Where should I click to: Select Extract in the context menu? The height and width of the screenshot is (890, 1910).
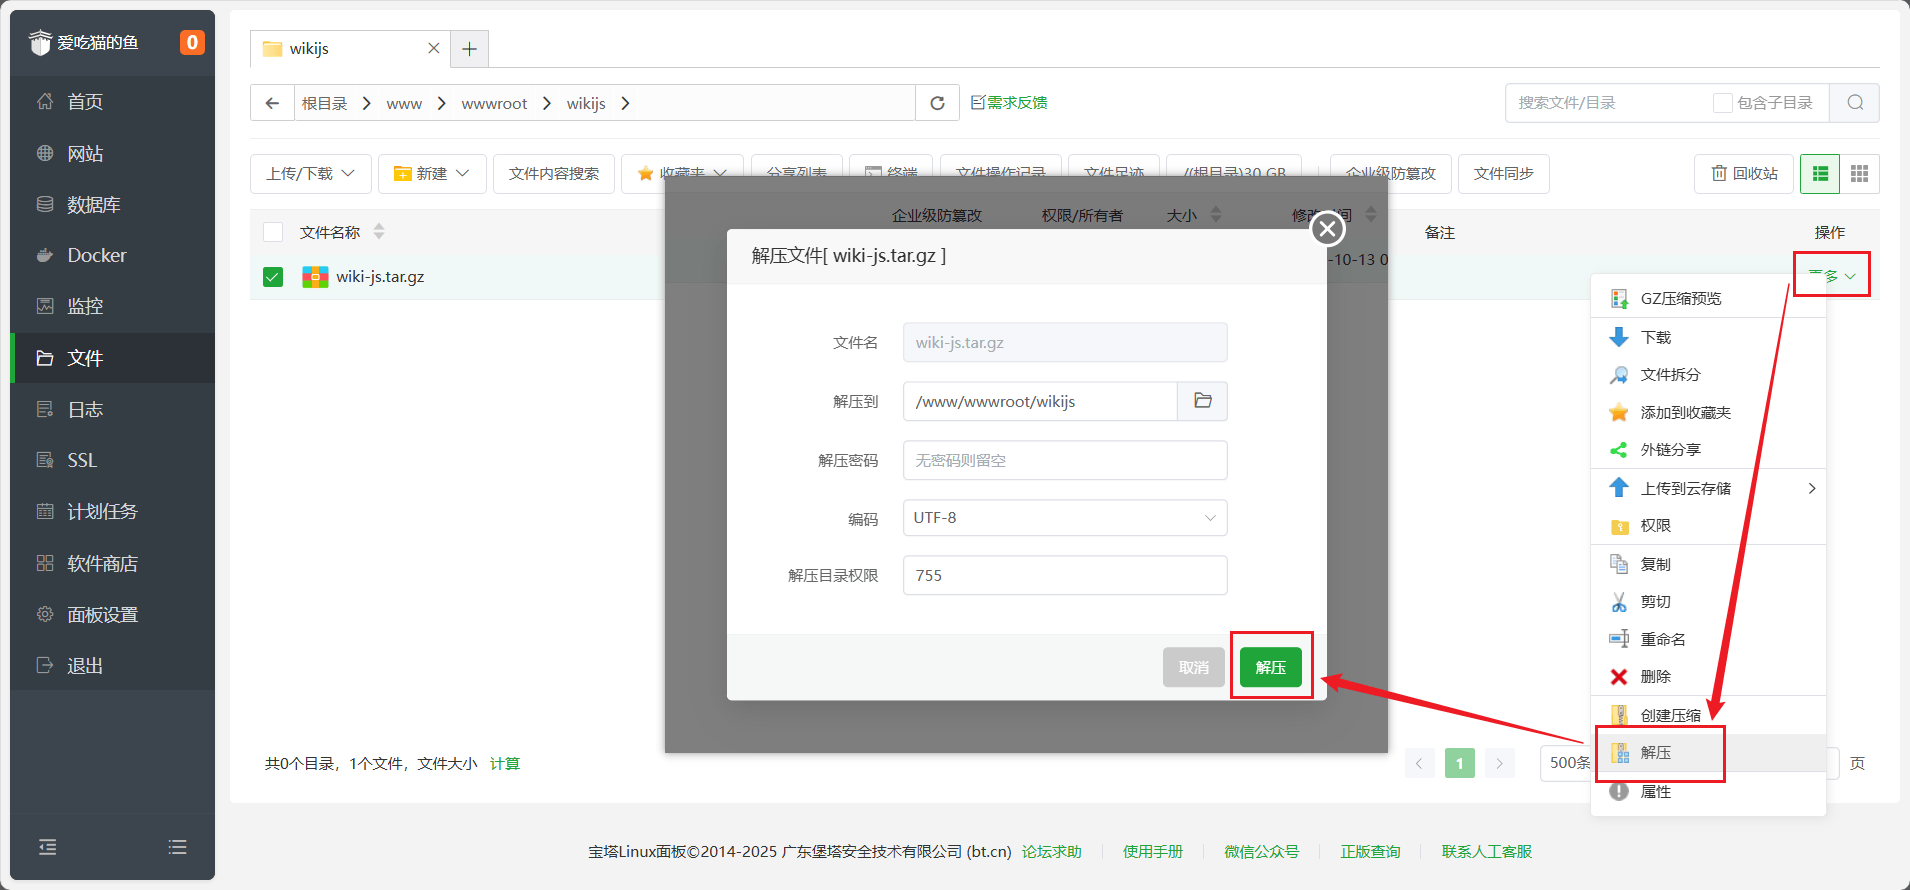pos(1656,753)
